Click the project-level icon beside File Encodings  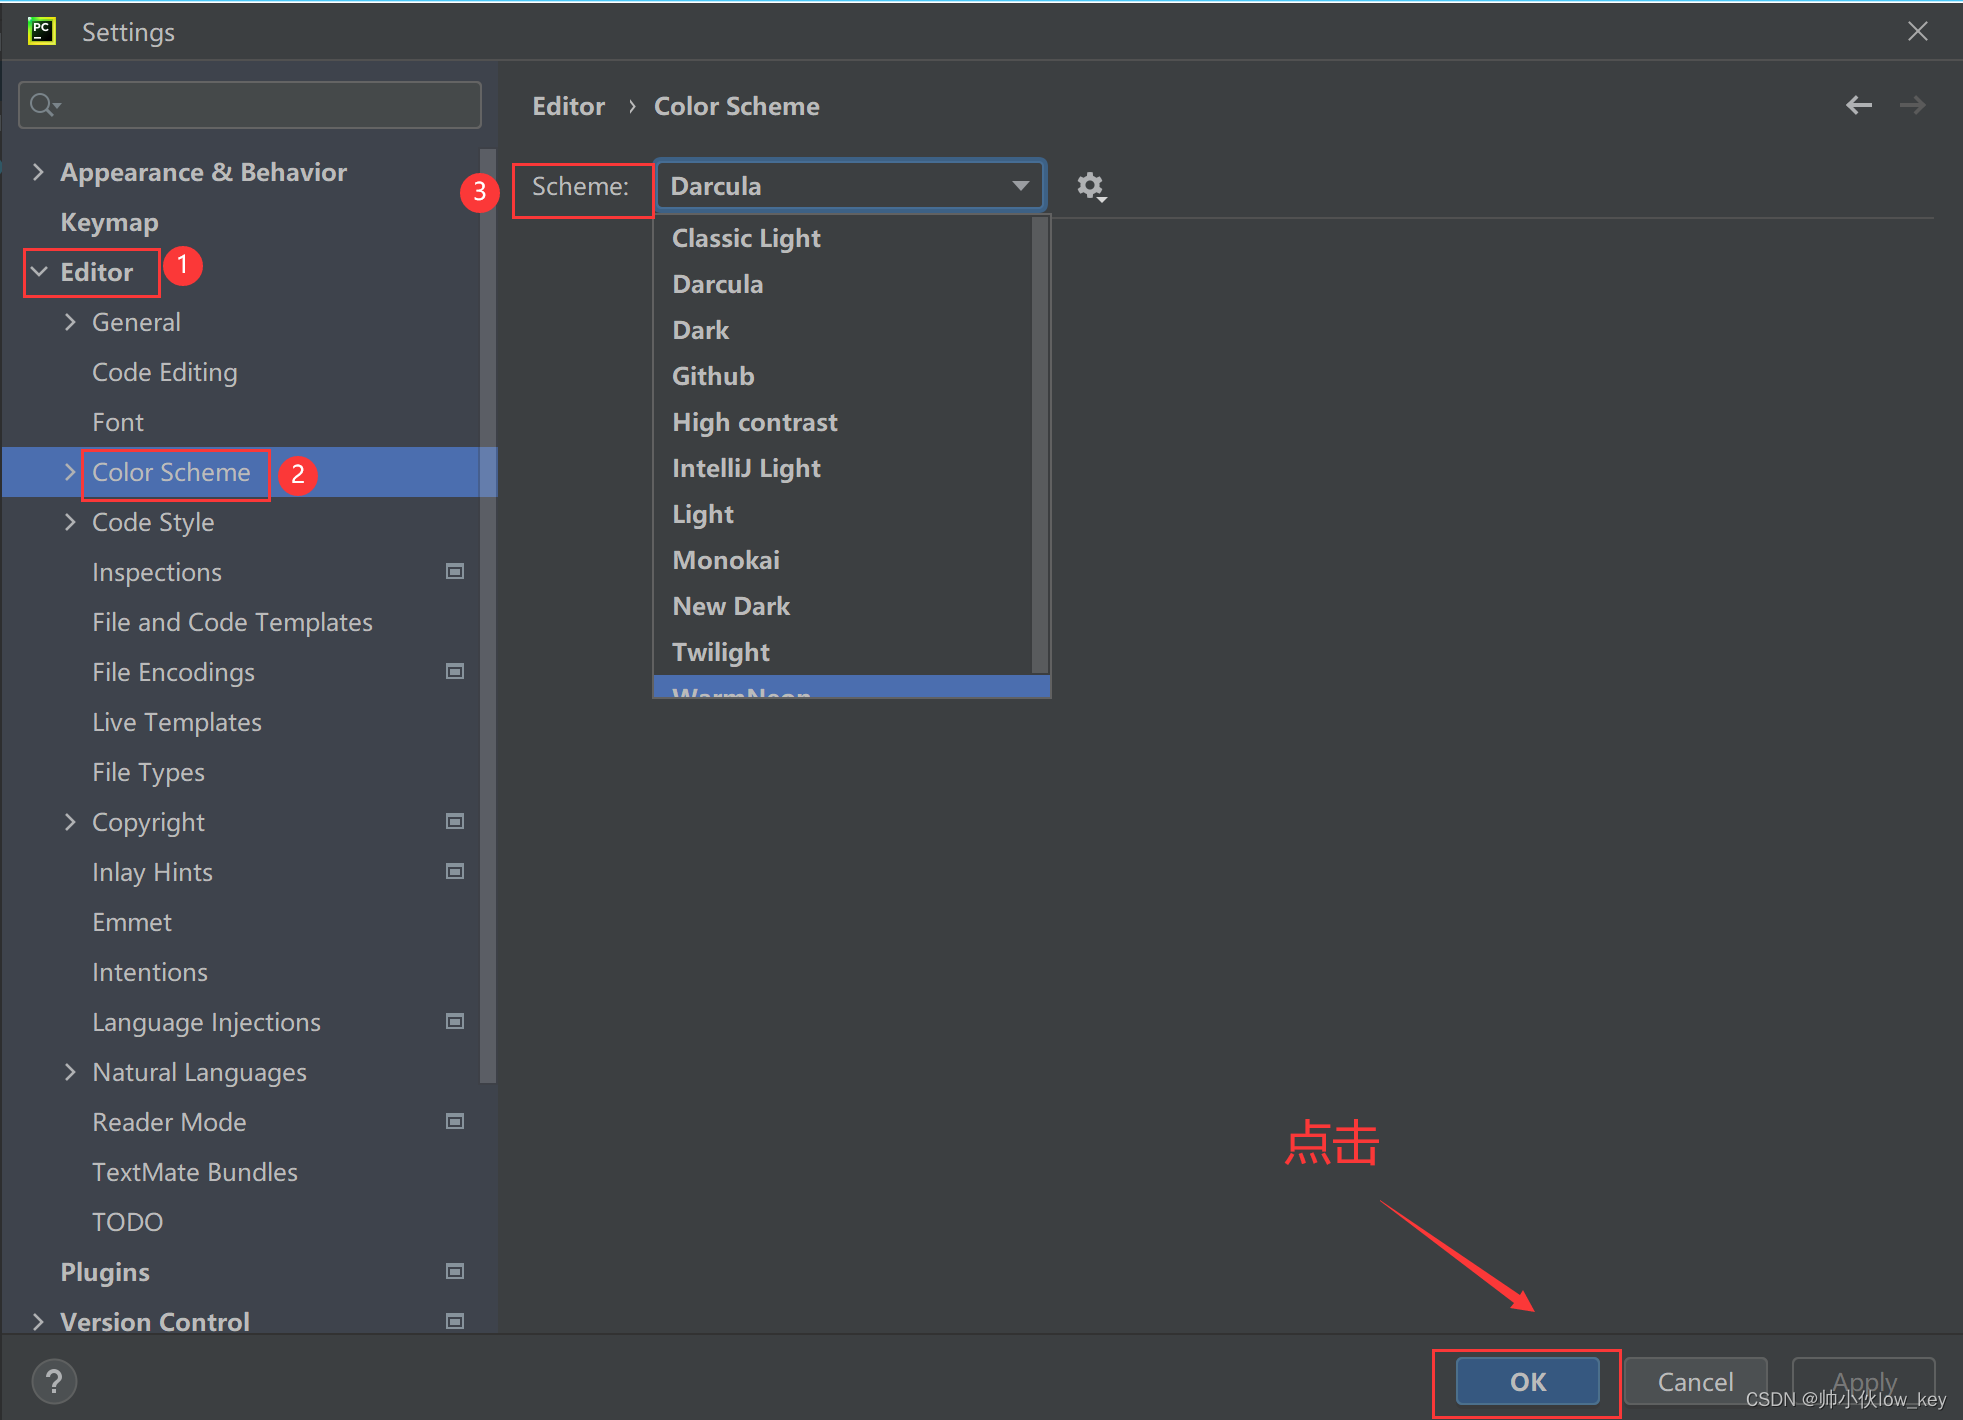[455, 672]
